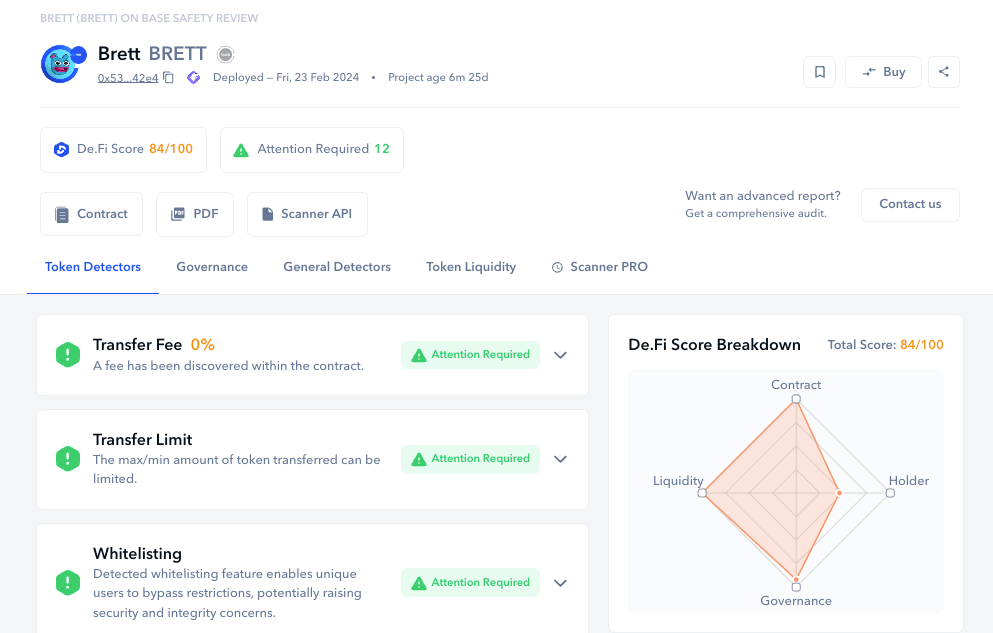Click the Brett token avatar

[x=61, y=64]
